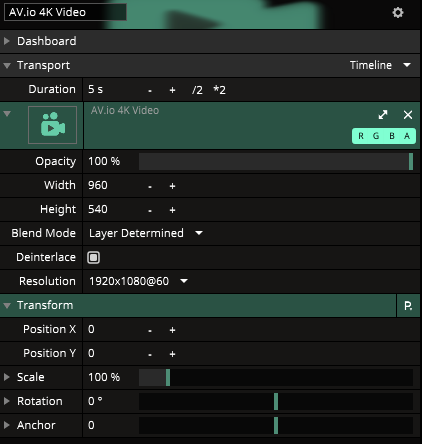Image resolution: width=422 pixels, height=444 pixels.
Task: Expand the Scale parameter
Action: pos(7,377)
